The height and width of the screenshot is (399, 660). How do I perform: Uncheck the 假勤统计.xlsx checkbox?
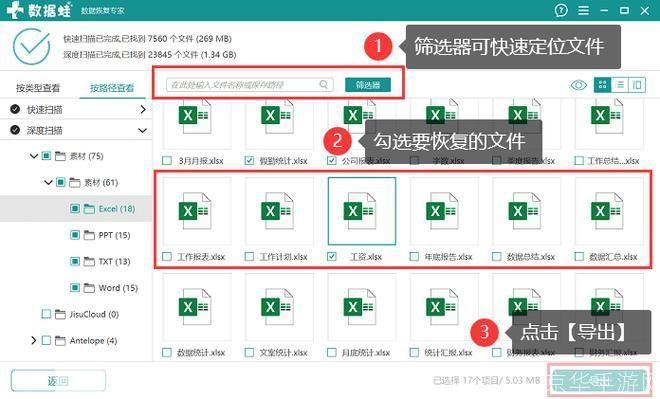tap(249, 161)
